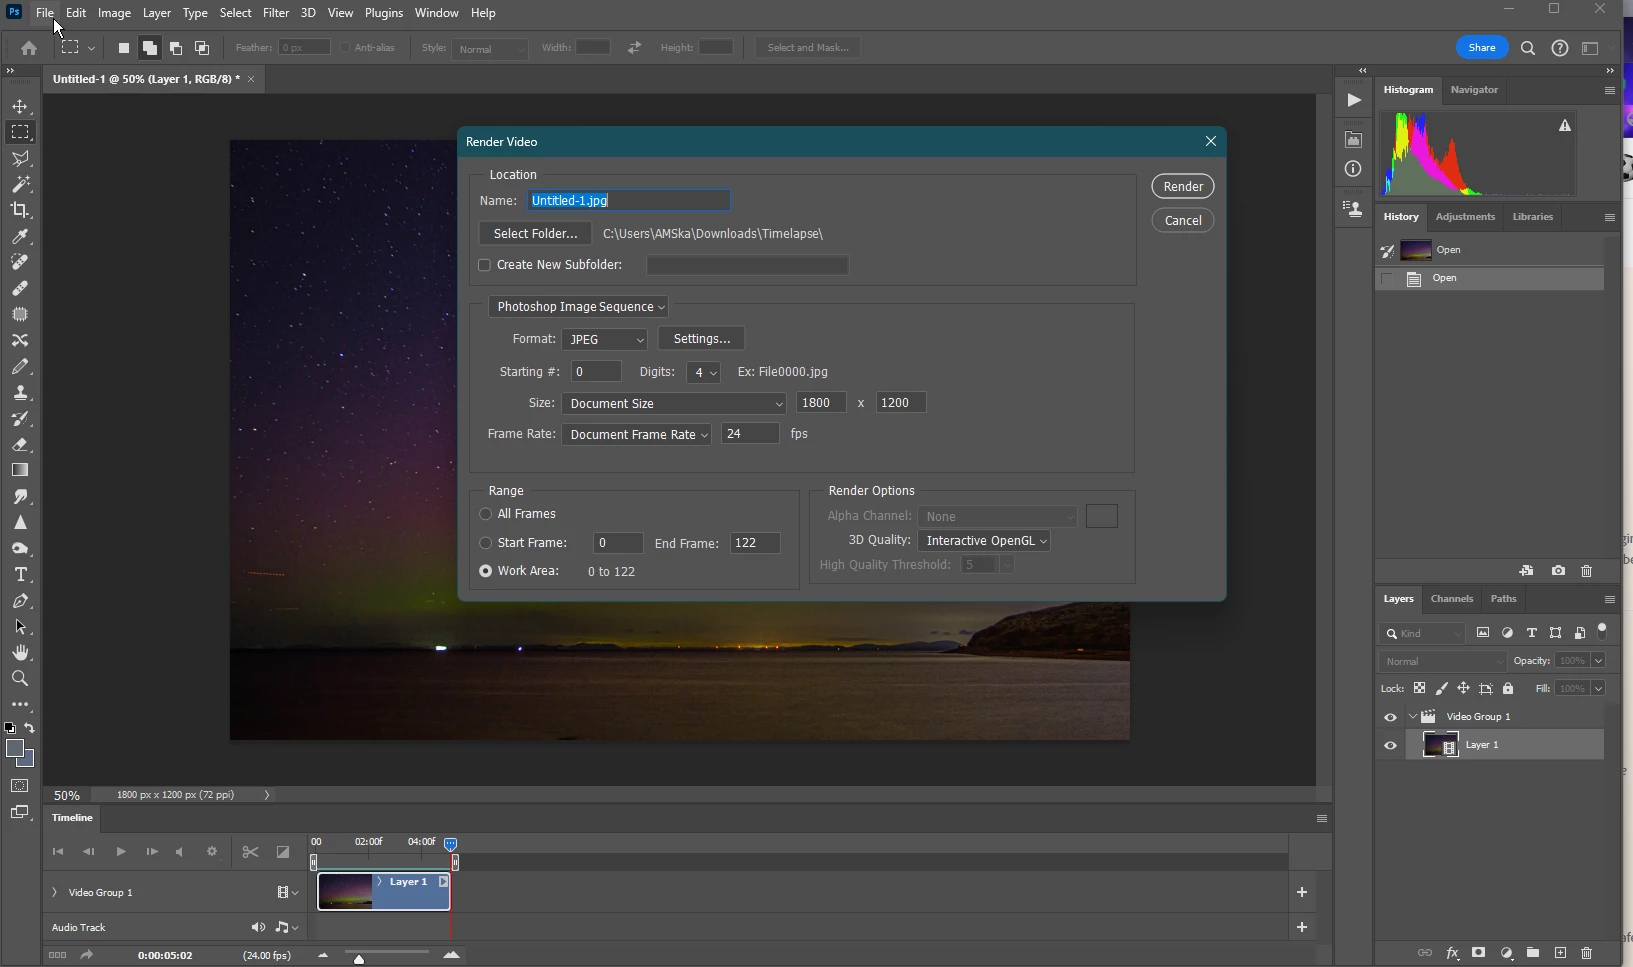Toggle the layer filter on/off switch
1633x967 pixels.
(1602, 631)
